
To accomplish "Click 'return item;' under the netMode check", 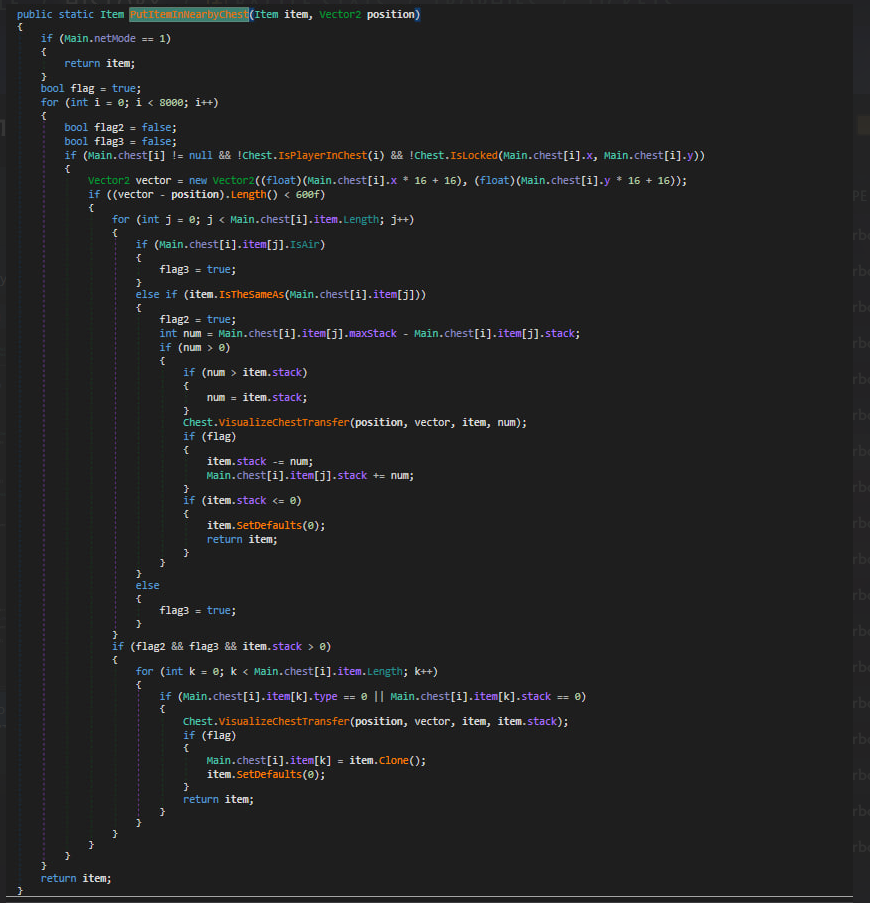I will tap(100, 63).
